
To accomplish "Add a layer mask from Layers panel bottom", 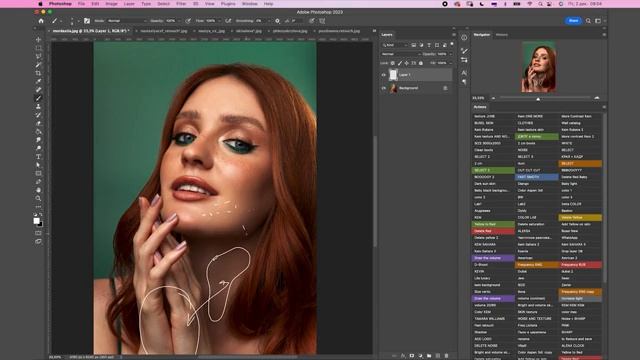I will tap(412, 356).
